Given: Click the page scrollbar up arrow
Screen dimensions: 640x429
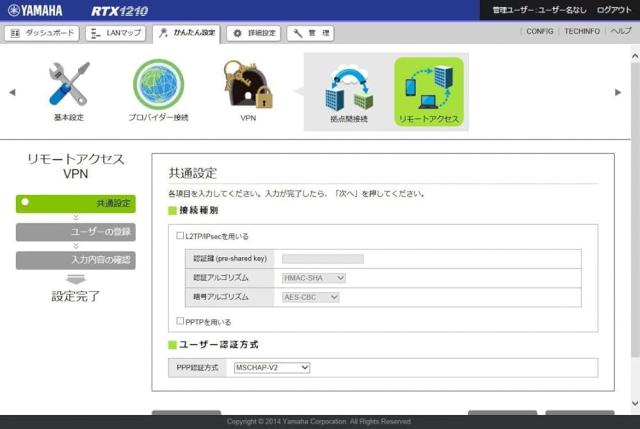Looking at the screenshot, I should (x=635, y=56).
